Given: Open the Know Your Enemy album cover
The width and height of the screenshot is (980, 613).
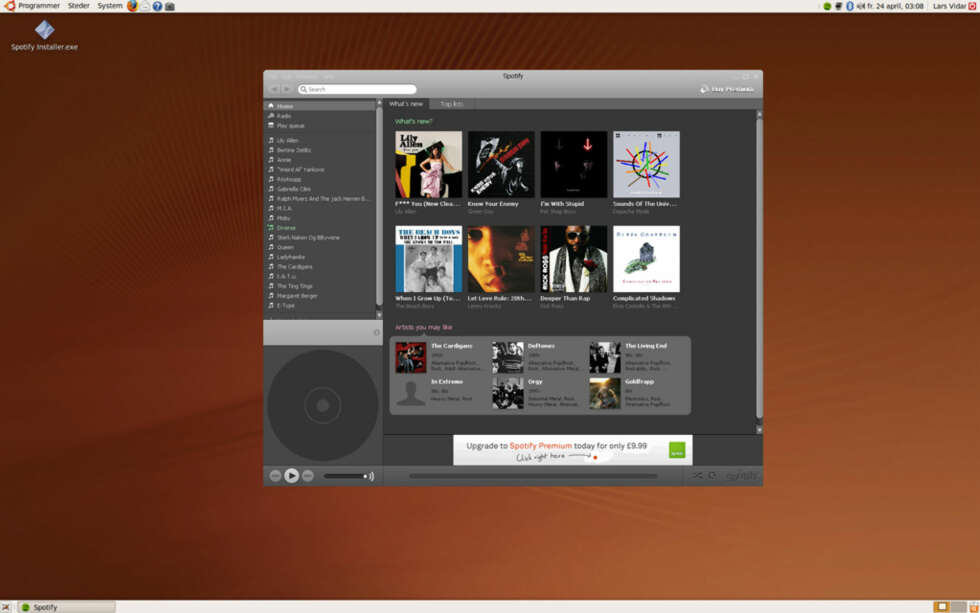Looking at the screenshot, I should click(501, 164).
